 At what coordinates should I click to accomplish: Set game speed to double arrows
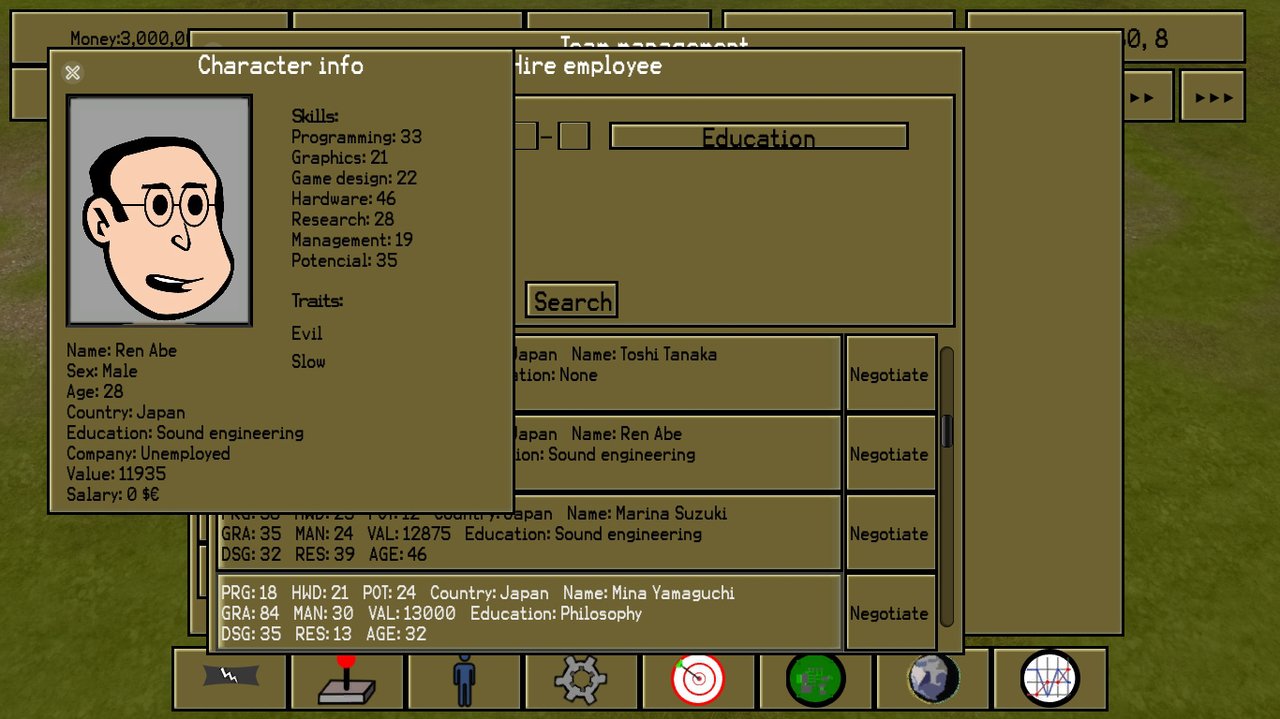1145,97
